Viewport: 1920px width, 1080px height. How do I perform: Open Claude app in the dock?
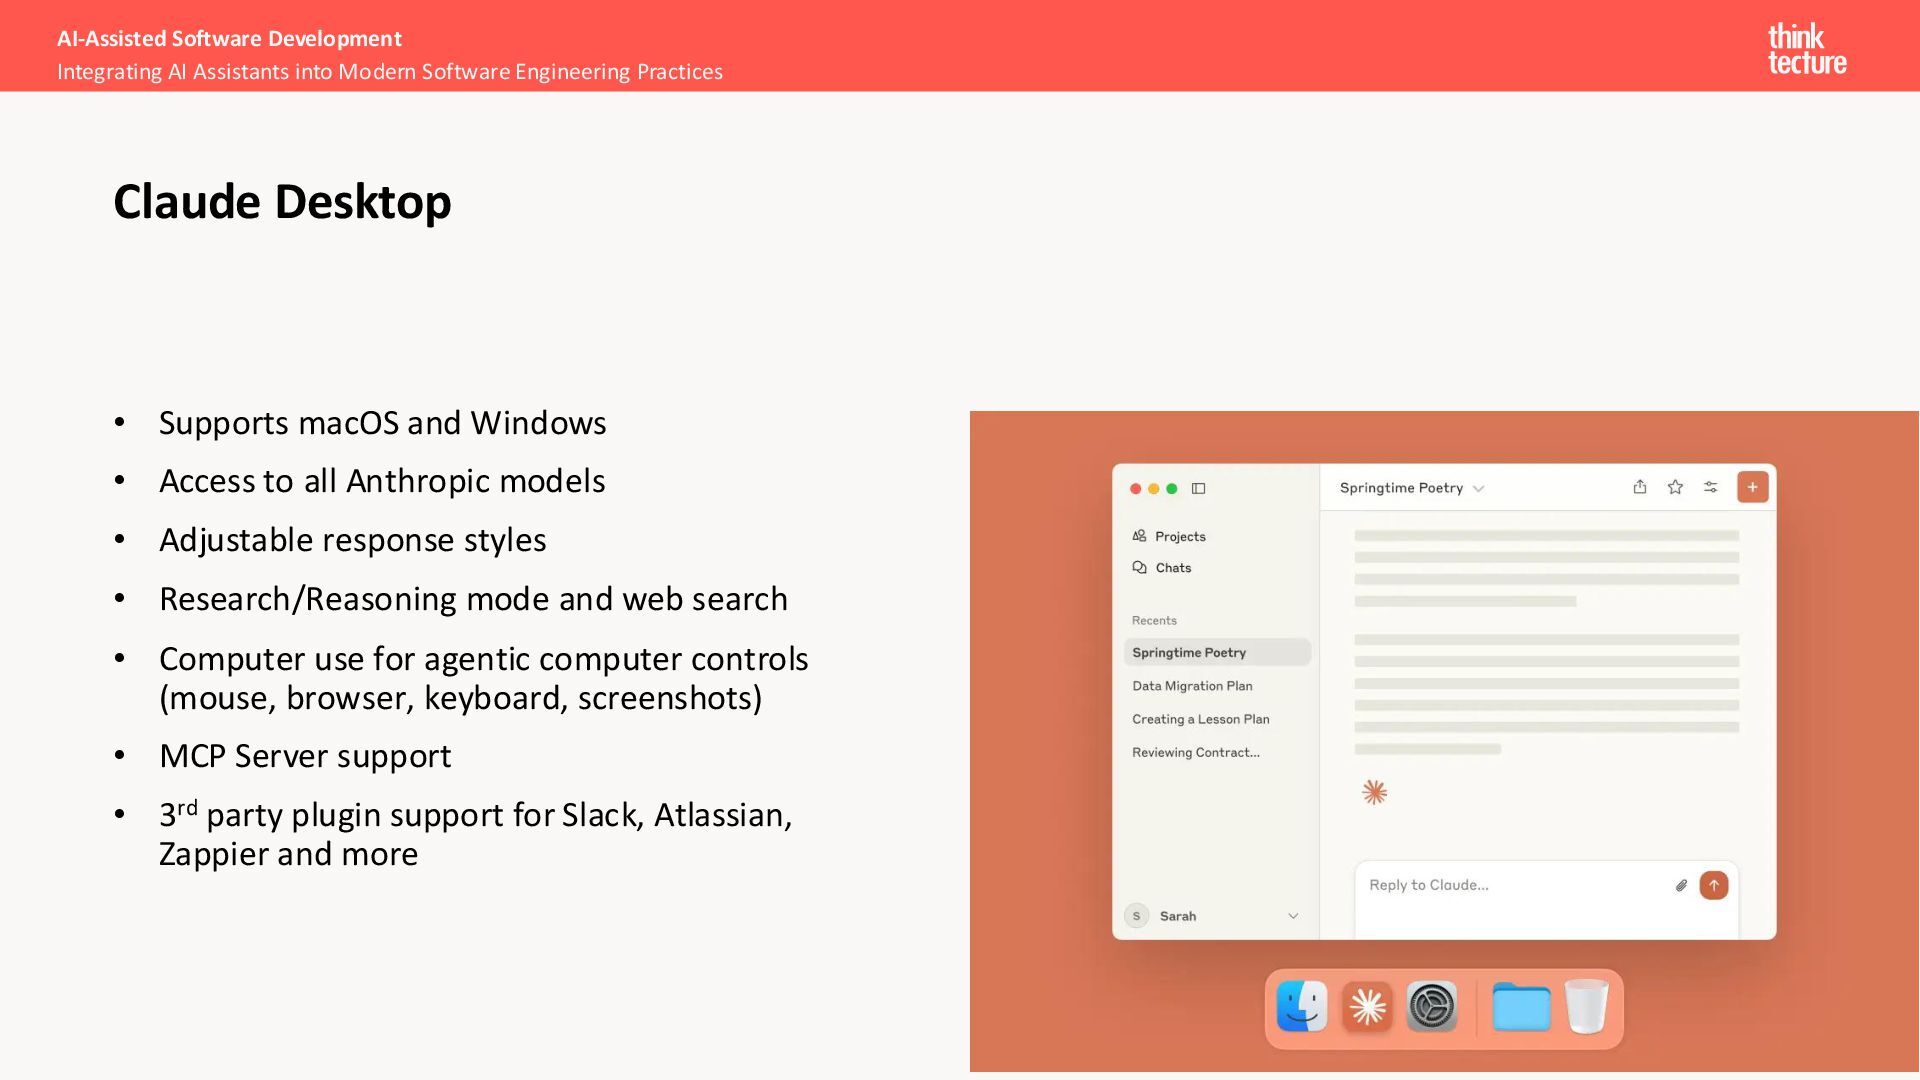tap(1367, 1007)
